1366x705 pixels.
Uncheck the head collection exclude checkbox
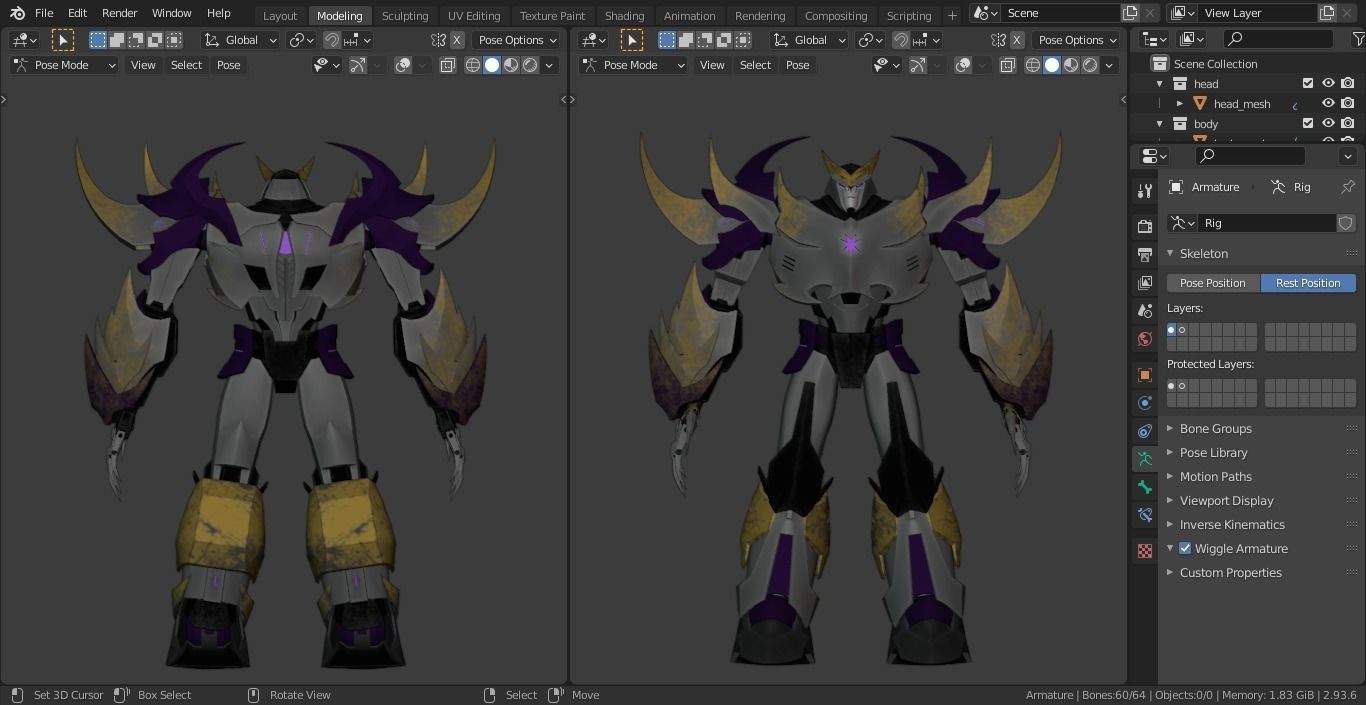pos(1308,84)
